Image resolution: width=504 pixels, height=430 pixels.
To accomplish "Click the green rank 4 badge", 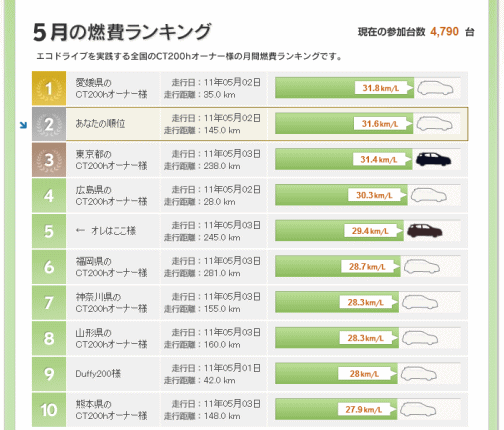I will point(49,195).
